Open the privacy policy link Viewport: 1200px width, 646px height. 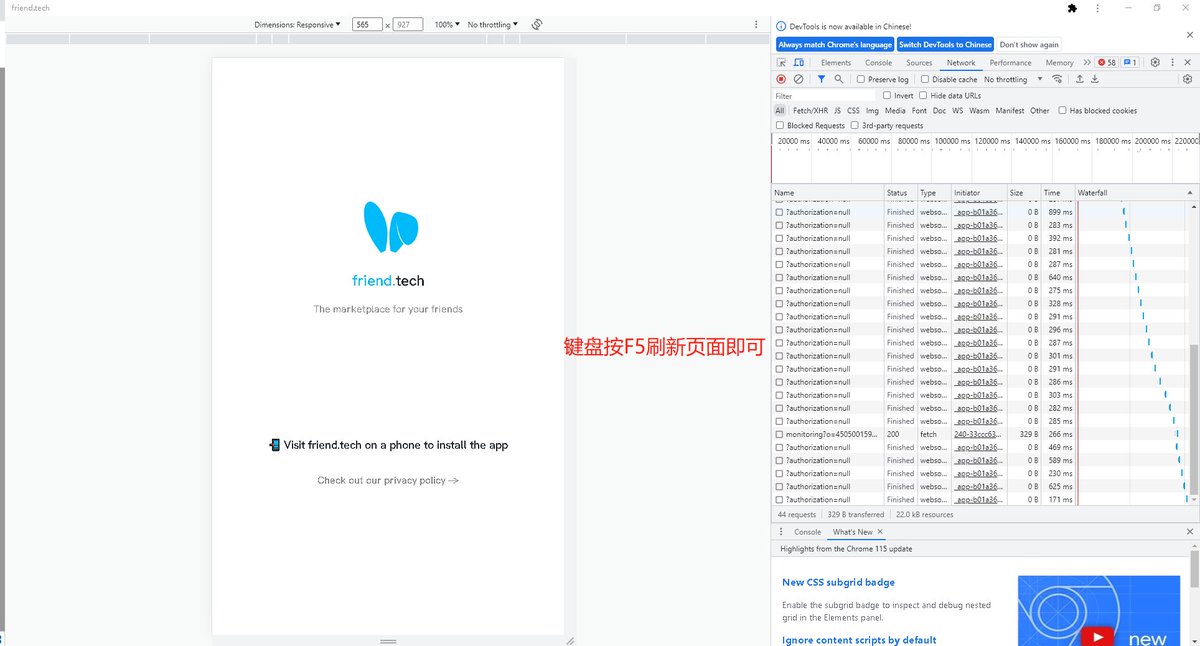point(388,480)
